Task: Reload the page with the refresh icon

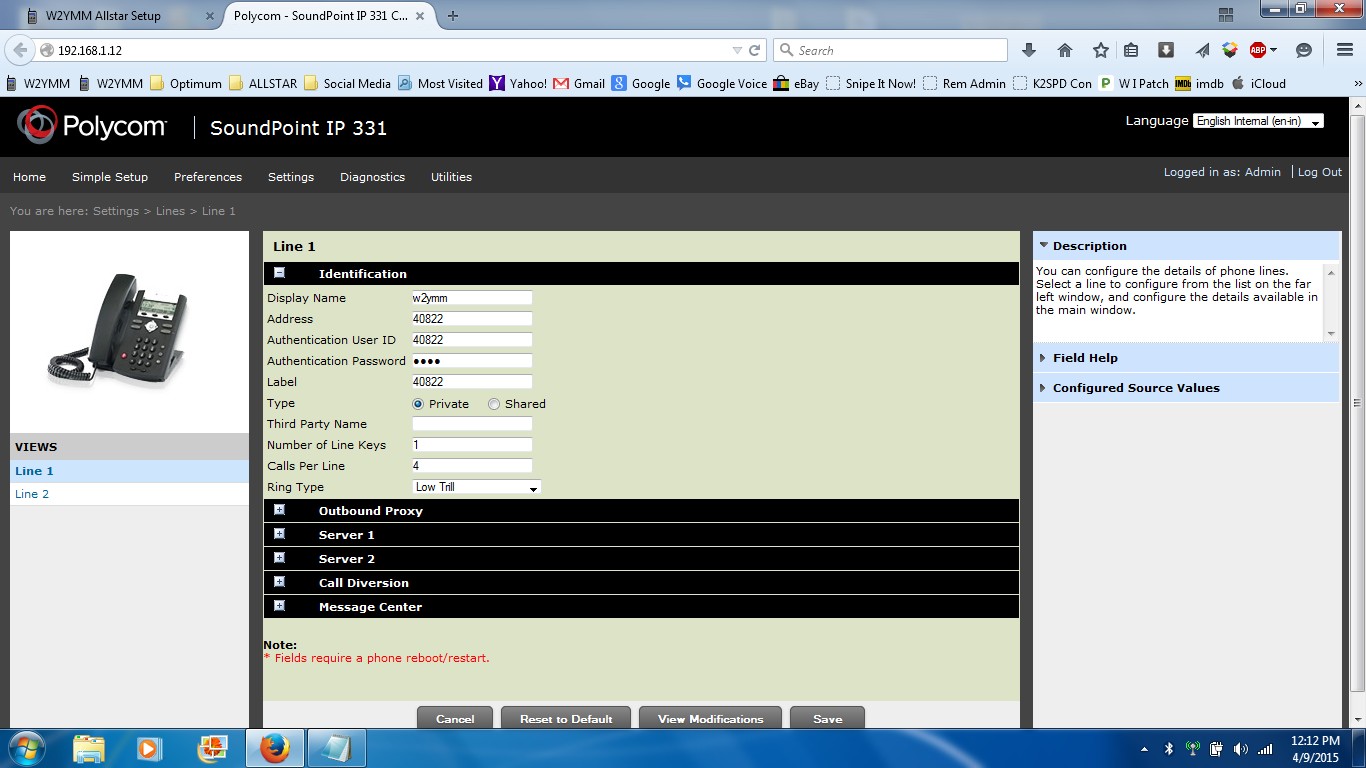Action: pos(755,50)
